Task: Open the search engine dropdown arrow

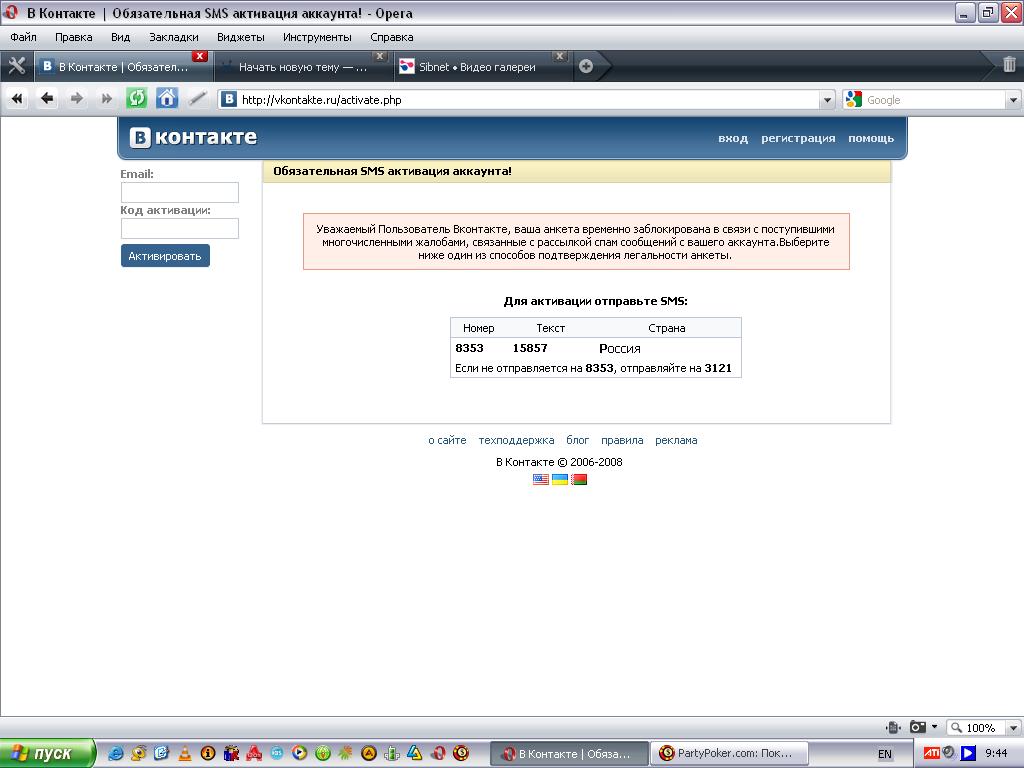Action: point(1013,100)
